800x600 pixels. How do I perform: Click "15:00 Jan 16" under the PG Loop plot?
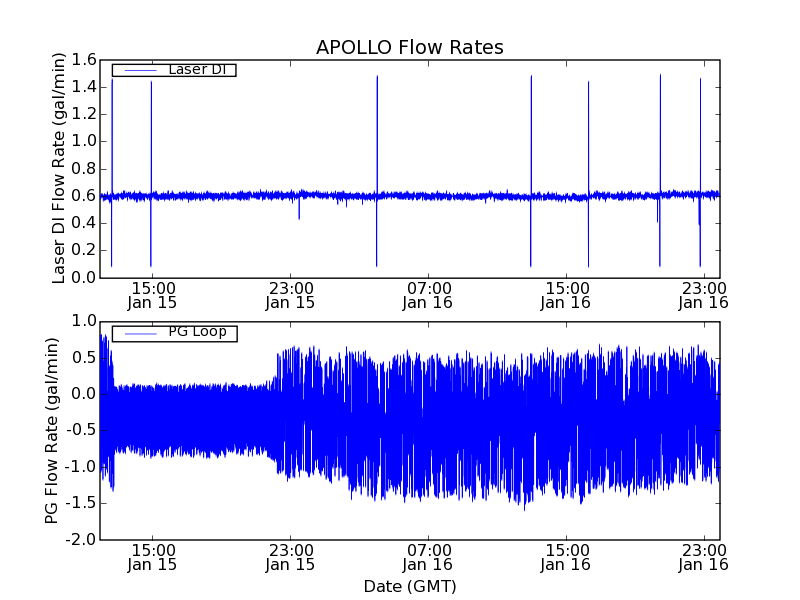point(566,558)
